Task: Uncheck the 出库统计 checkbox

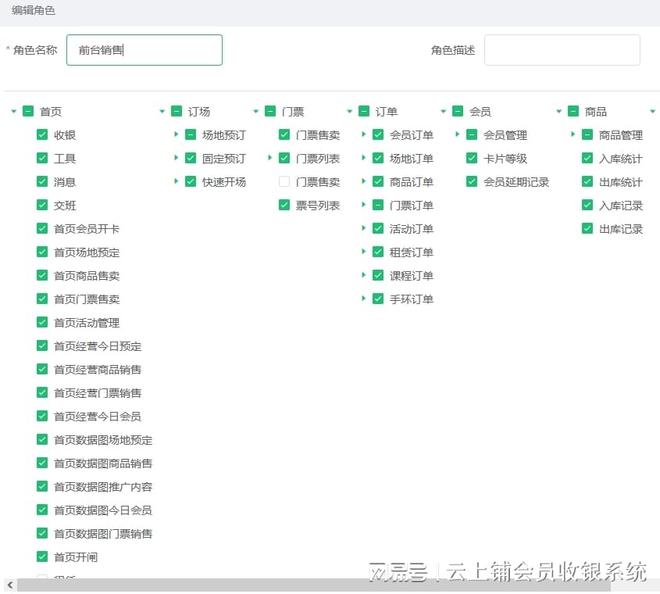Action: (x=588, y=181)
